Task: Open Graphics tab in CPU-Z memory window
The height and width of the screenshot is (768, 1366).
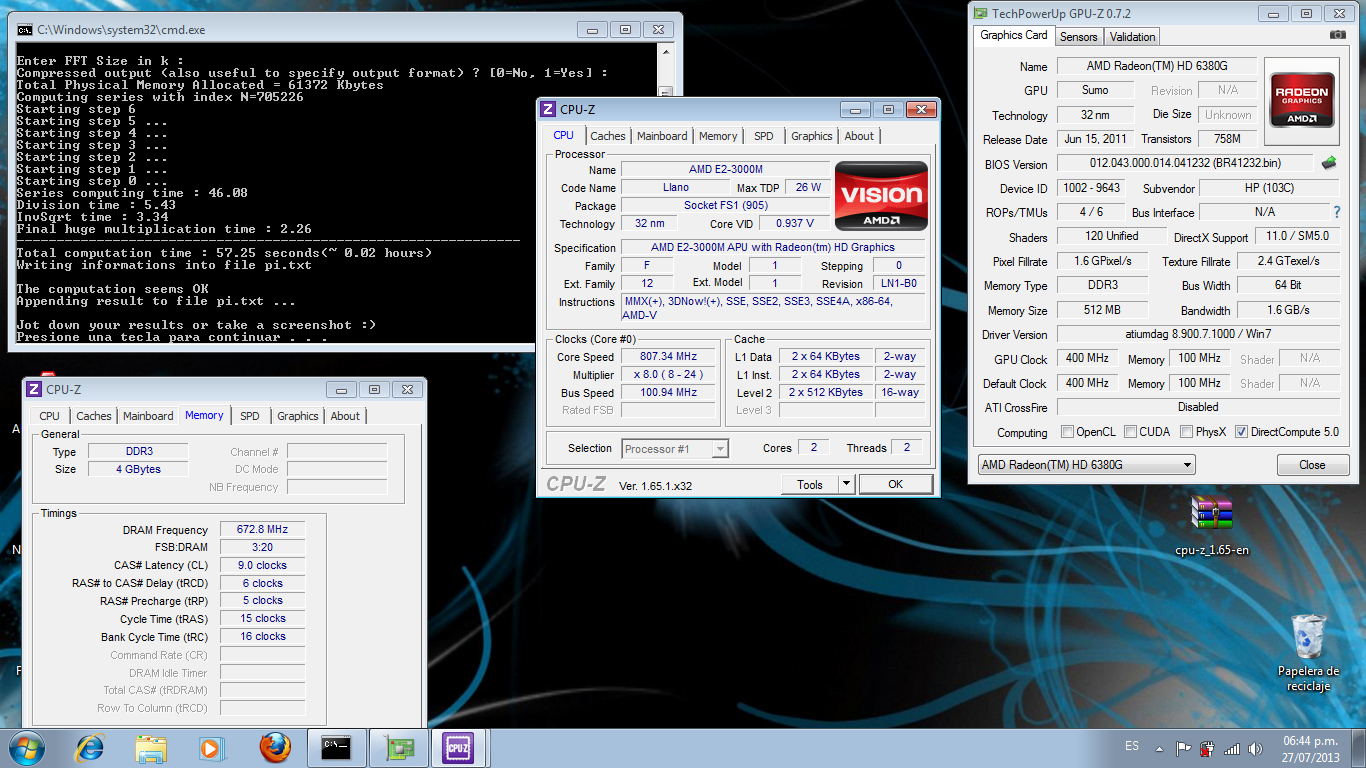Action: click(298, 416)
